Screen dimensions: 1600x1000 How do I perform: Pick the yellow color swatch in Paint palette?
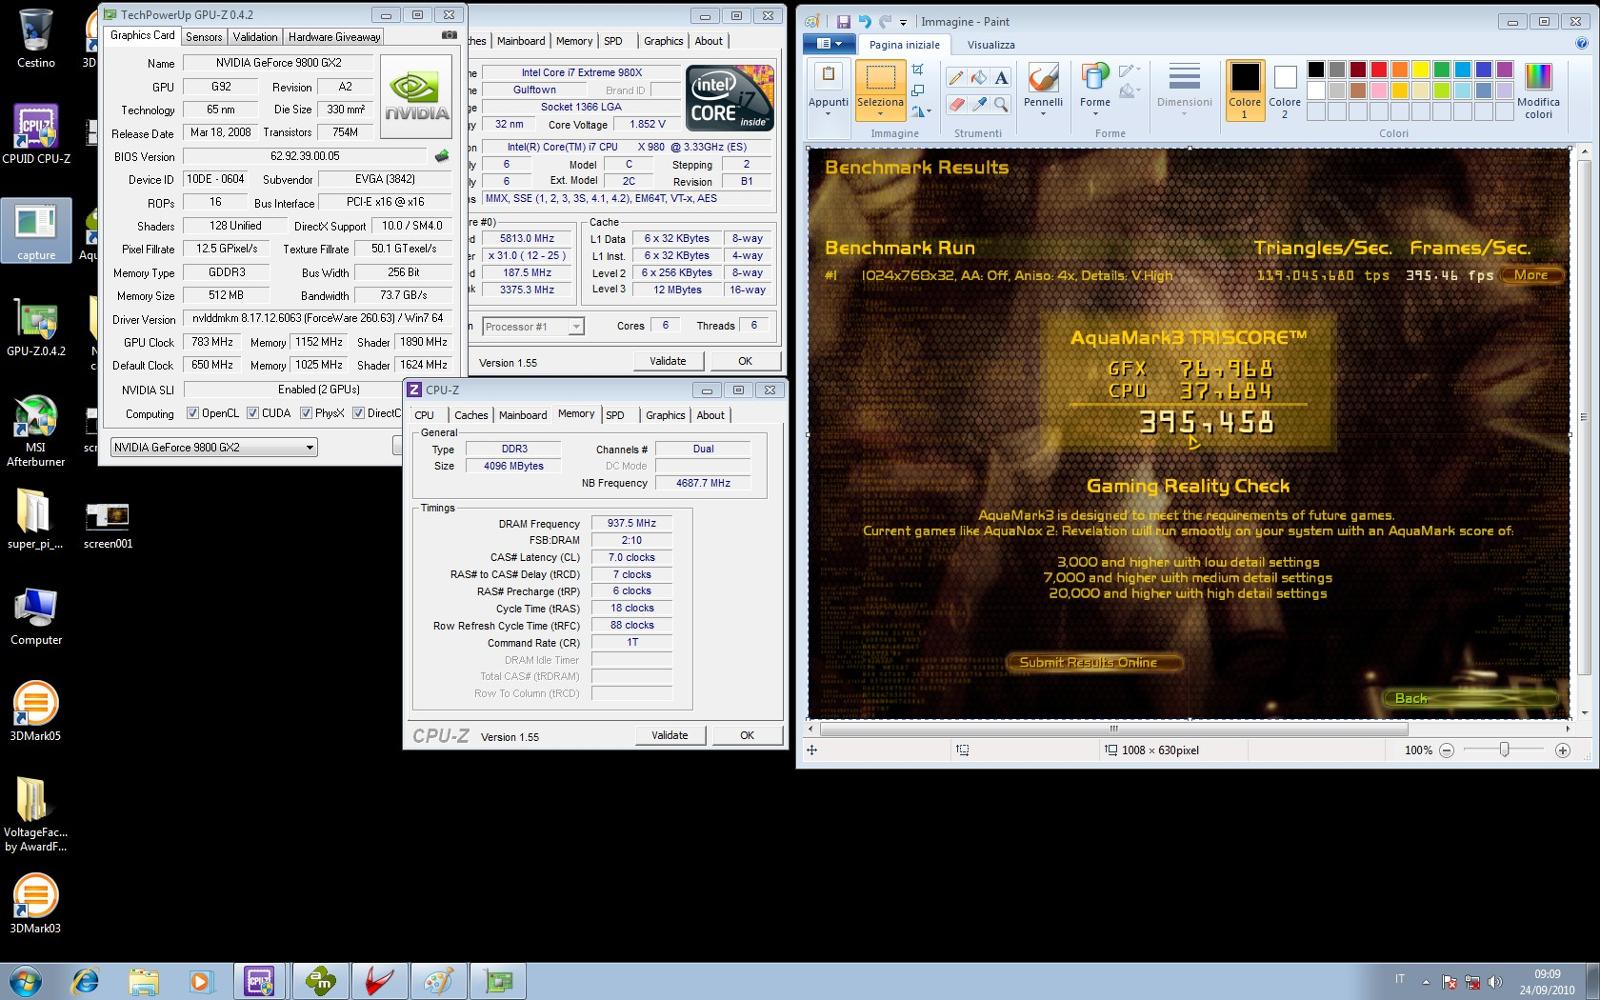[x=1421, y=69]
